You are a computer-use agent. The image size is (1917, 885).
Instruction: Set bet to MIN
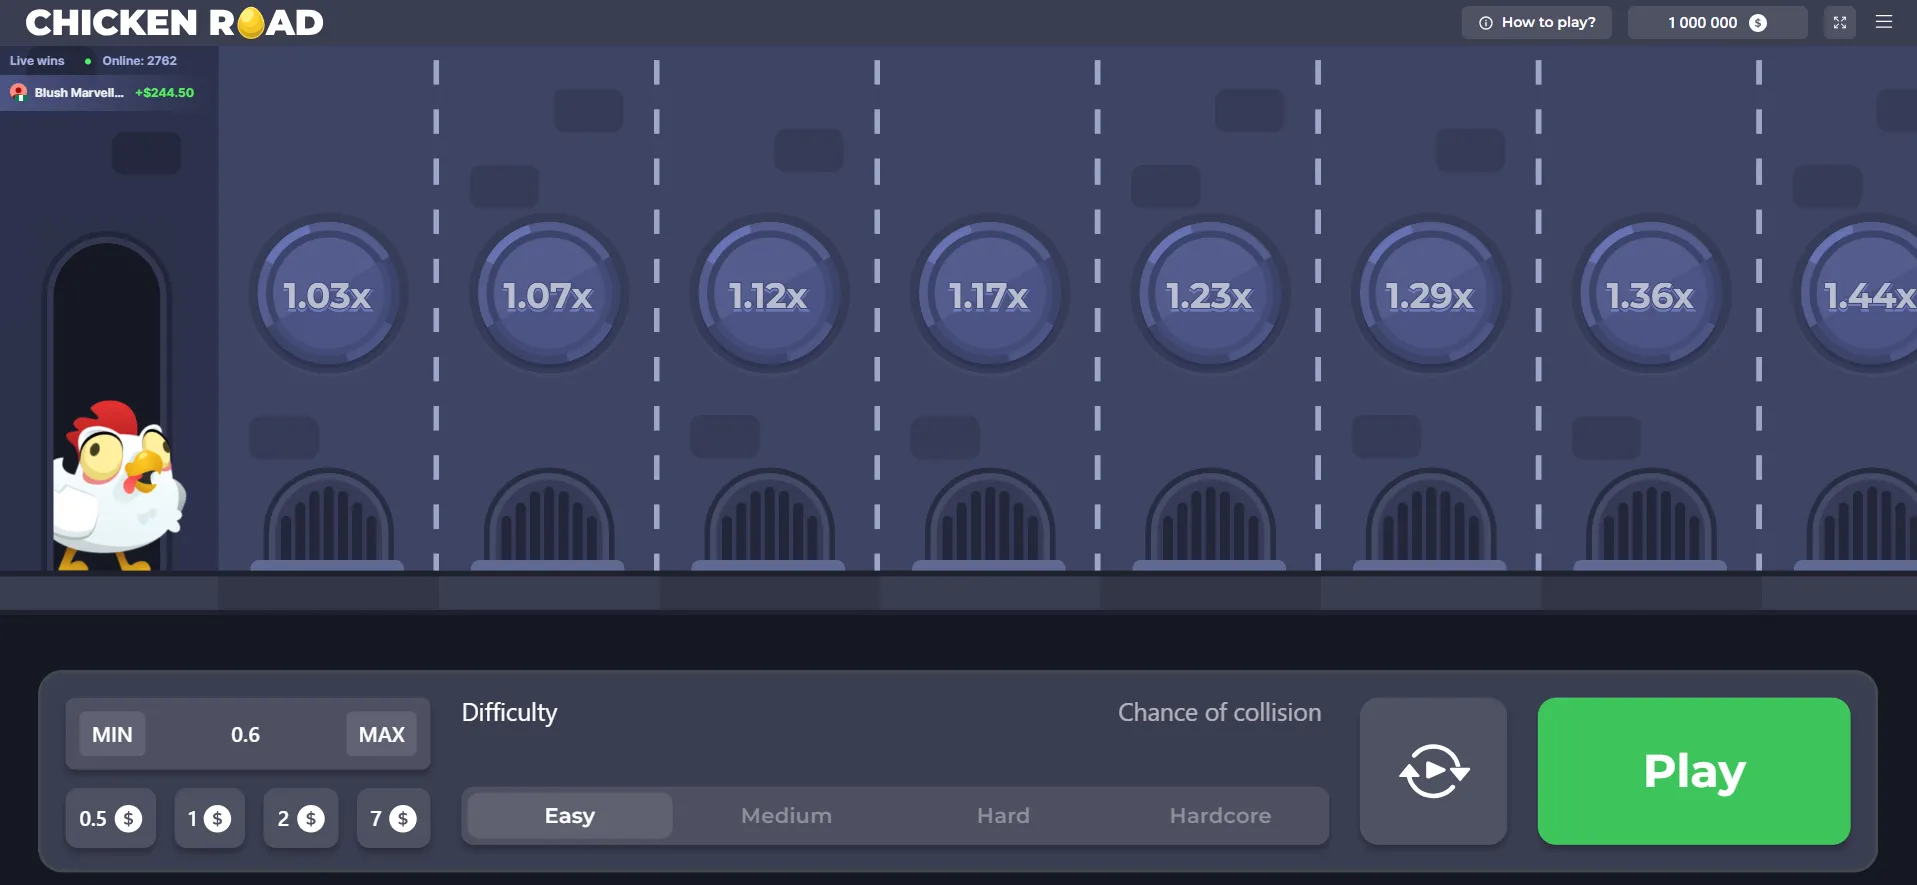[112, 735]
